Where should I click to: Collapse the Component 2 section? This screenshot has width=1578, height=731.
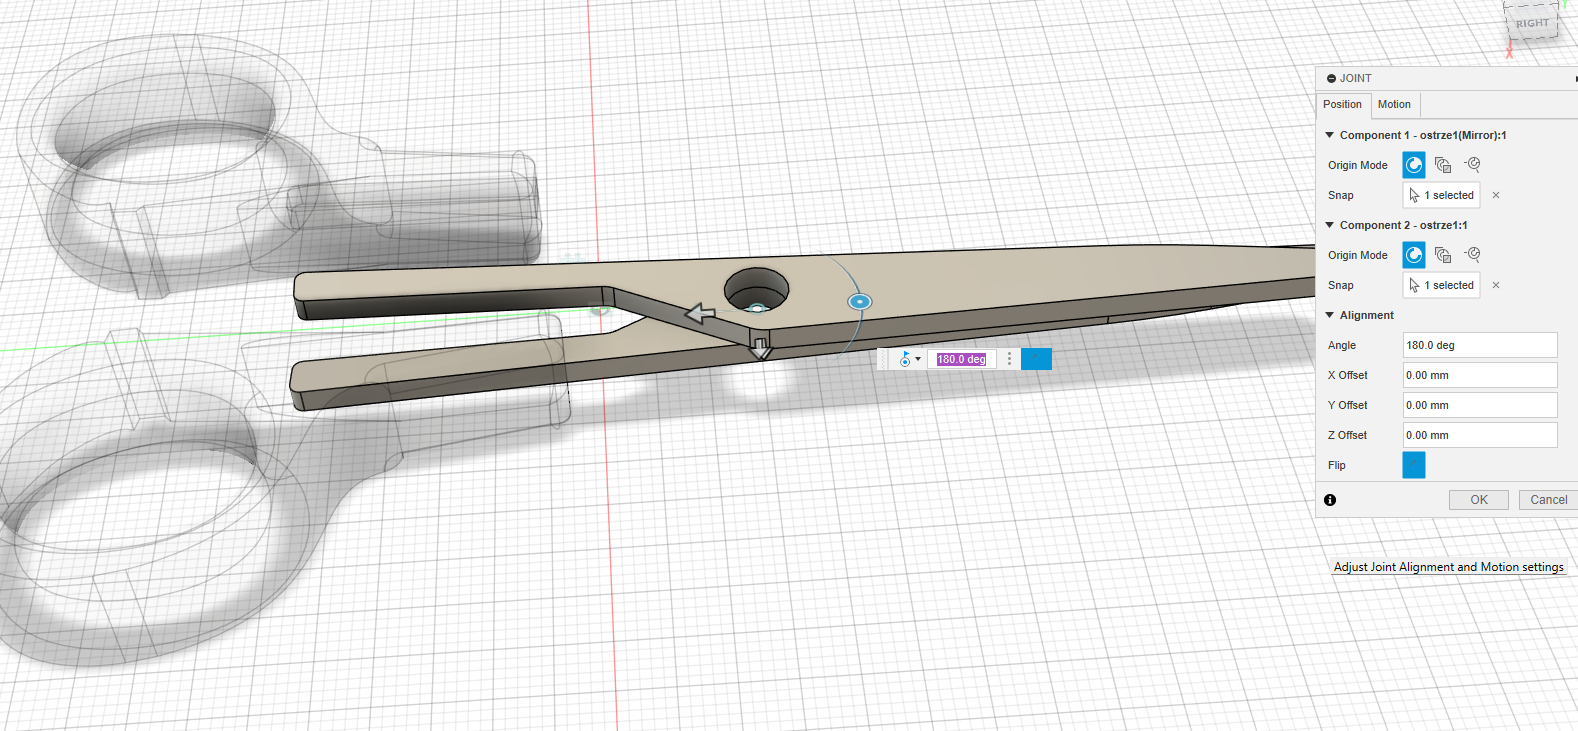[x=1330, y=225]
